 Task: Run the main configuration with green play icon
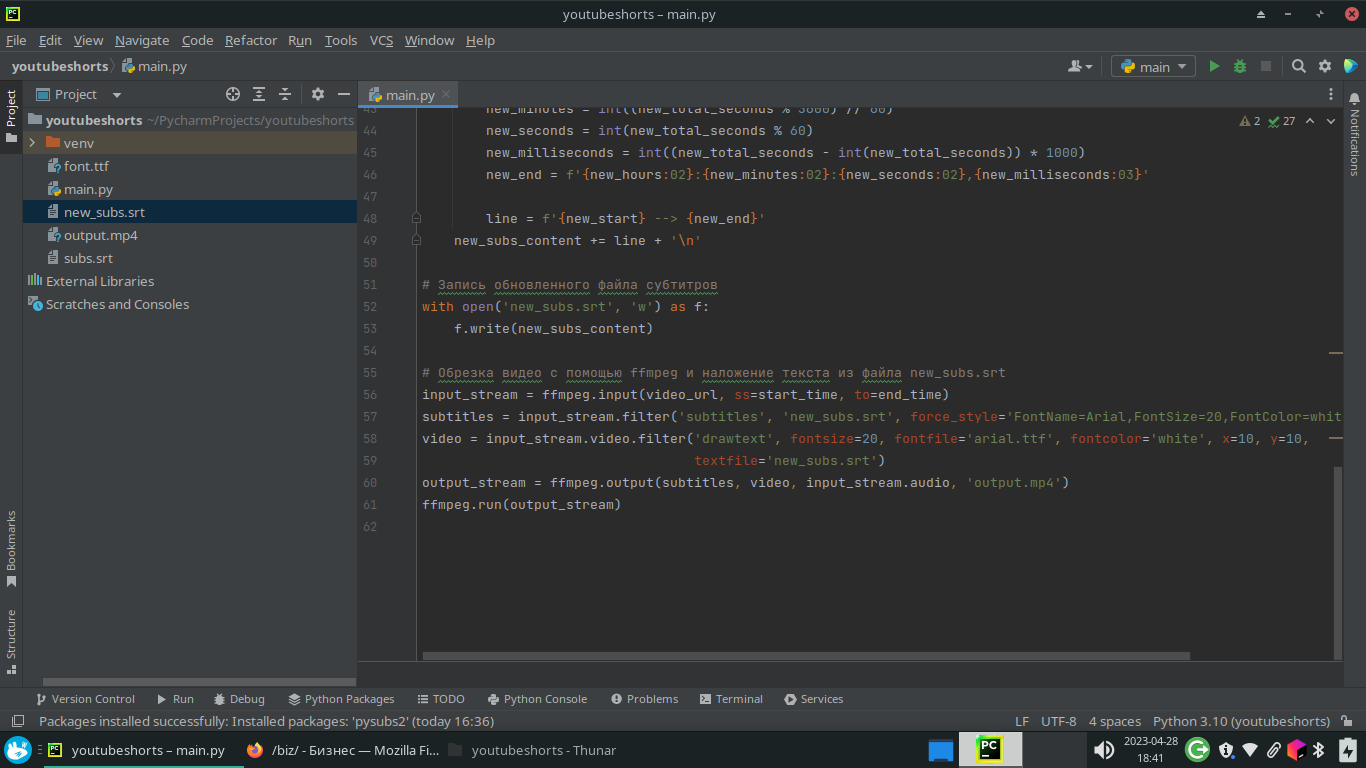point(1214,66)
